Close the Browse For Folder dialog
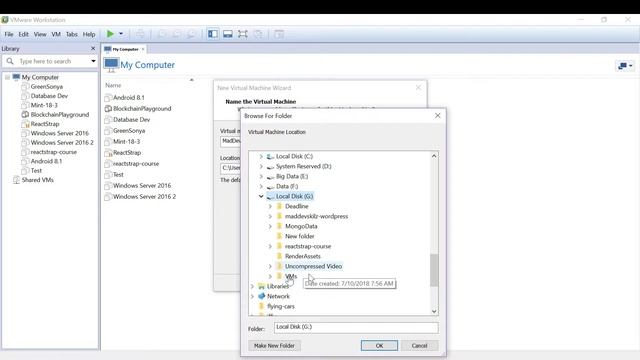This screenshot has width=640, height=360. [x=438, y=116]
